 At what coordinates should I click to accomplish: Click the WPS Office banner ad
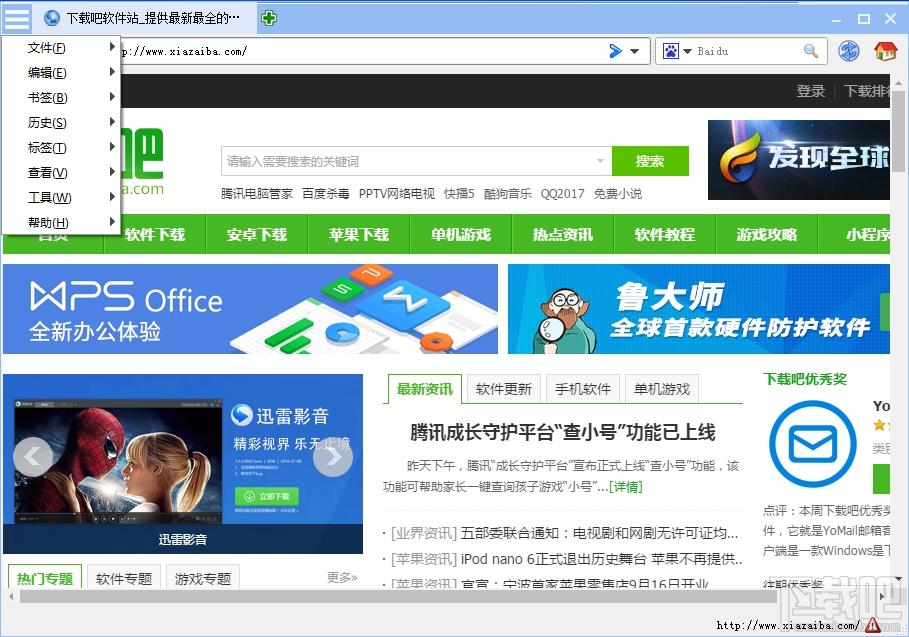(250, 309)
